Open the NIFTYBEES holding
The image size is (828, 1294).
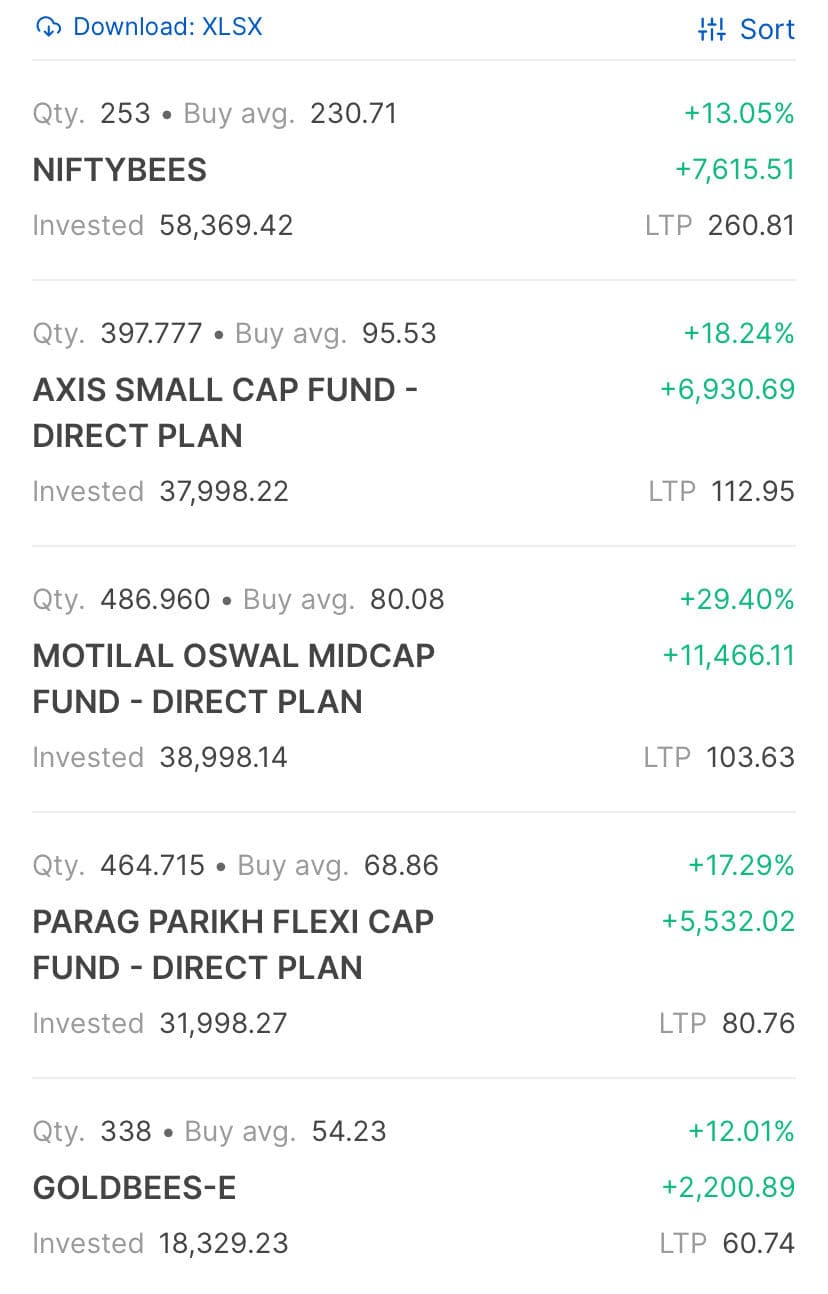pos(120,170)
